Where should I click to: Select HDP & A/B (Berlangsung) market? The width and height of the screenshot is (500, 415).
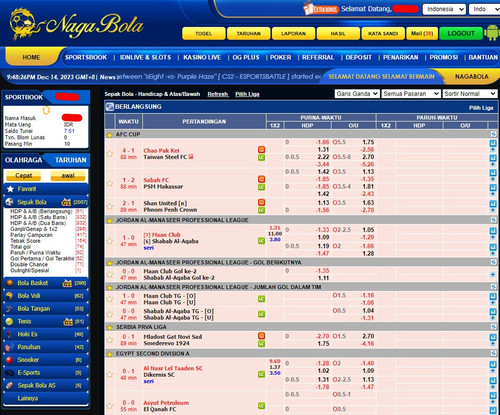[41, 211]
